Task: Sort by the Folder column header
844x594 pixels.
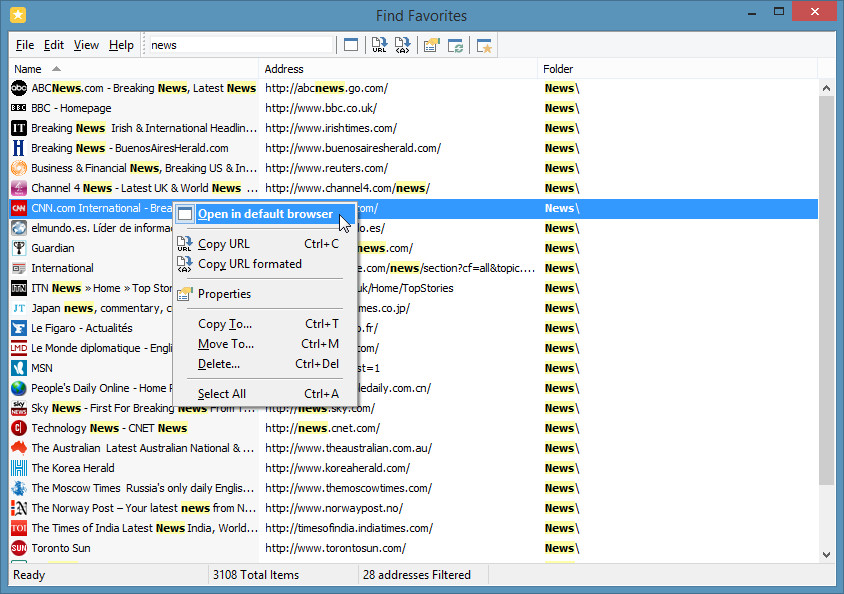Action: pos(678,69)
